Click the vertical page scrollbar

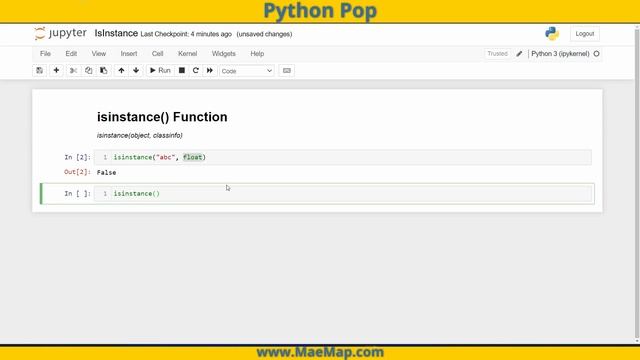pos(637,184)
